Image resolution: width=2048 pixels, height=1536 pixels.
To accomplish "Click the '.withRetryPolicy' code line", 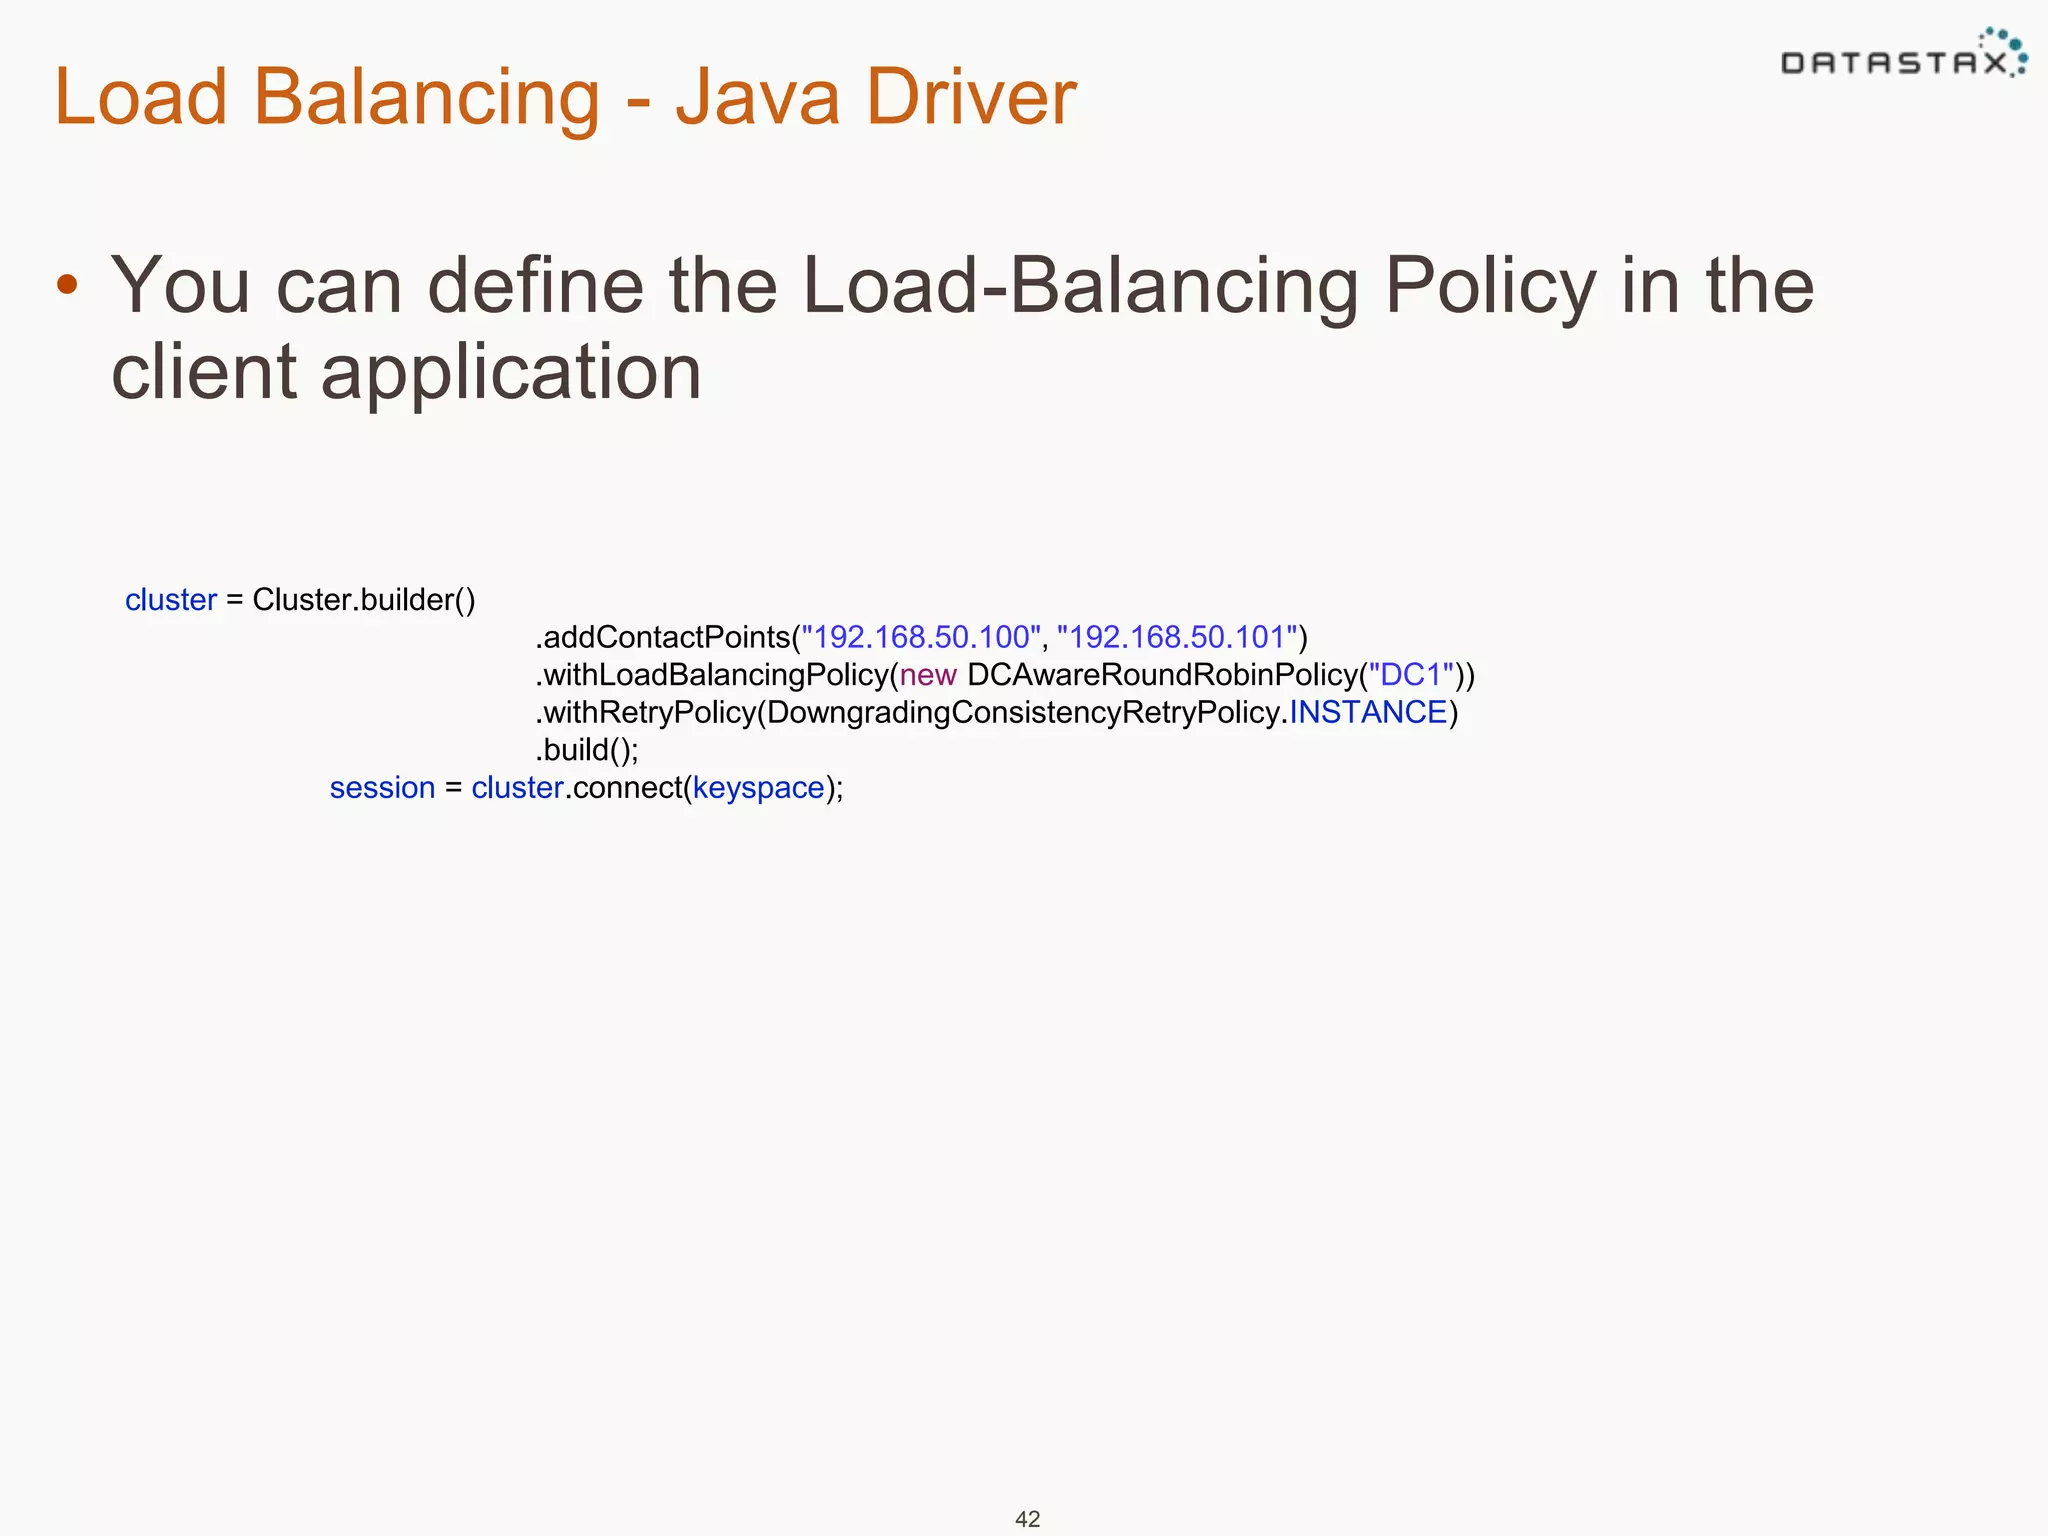I will [997, 712].
